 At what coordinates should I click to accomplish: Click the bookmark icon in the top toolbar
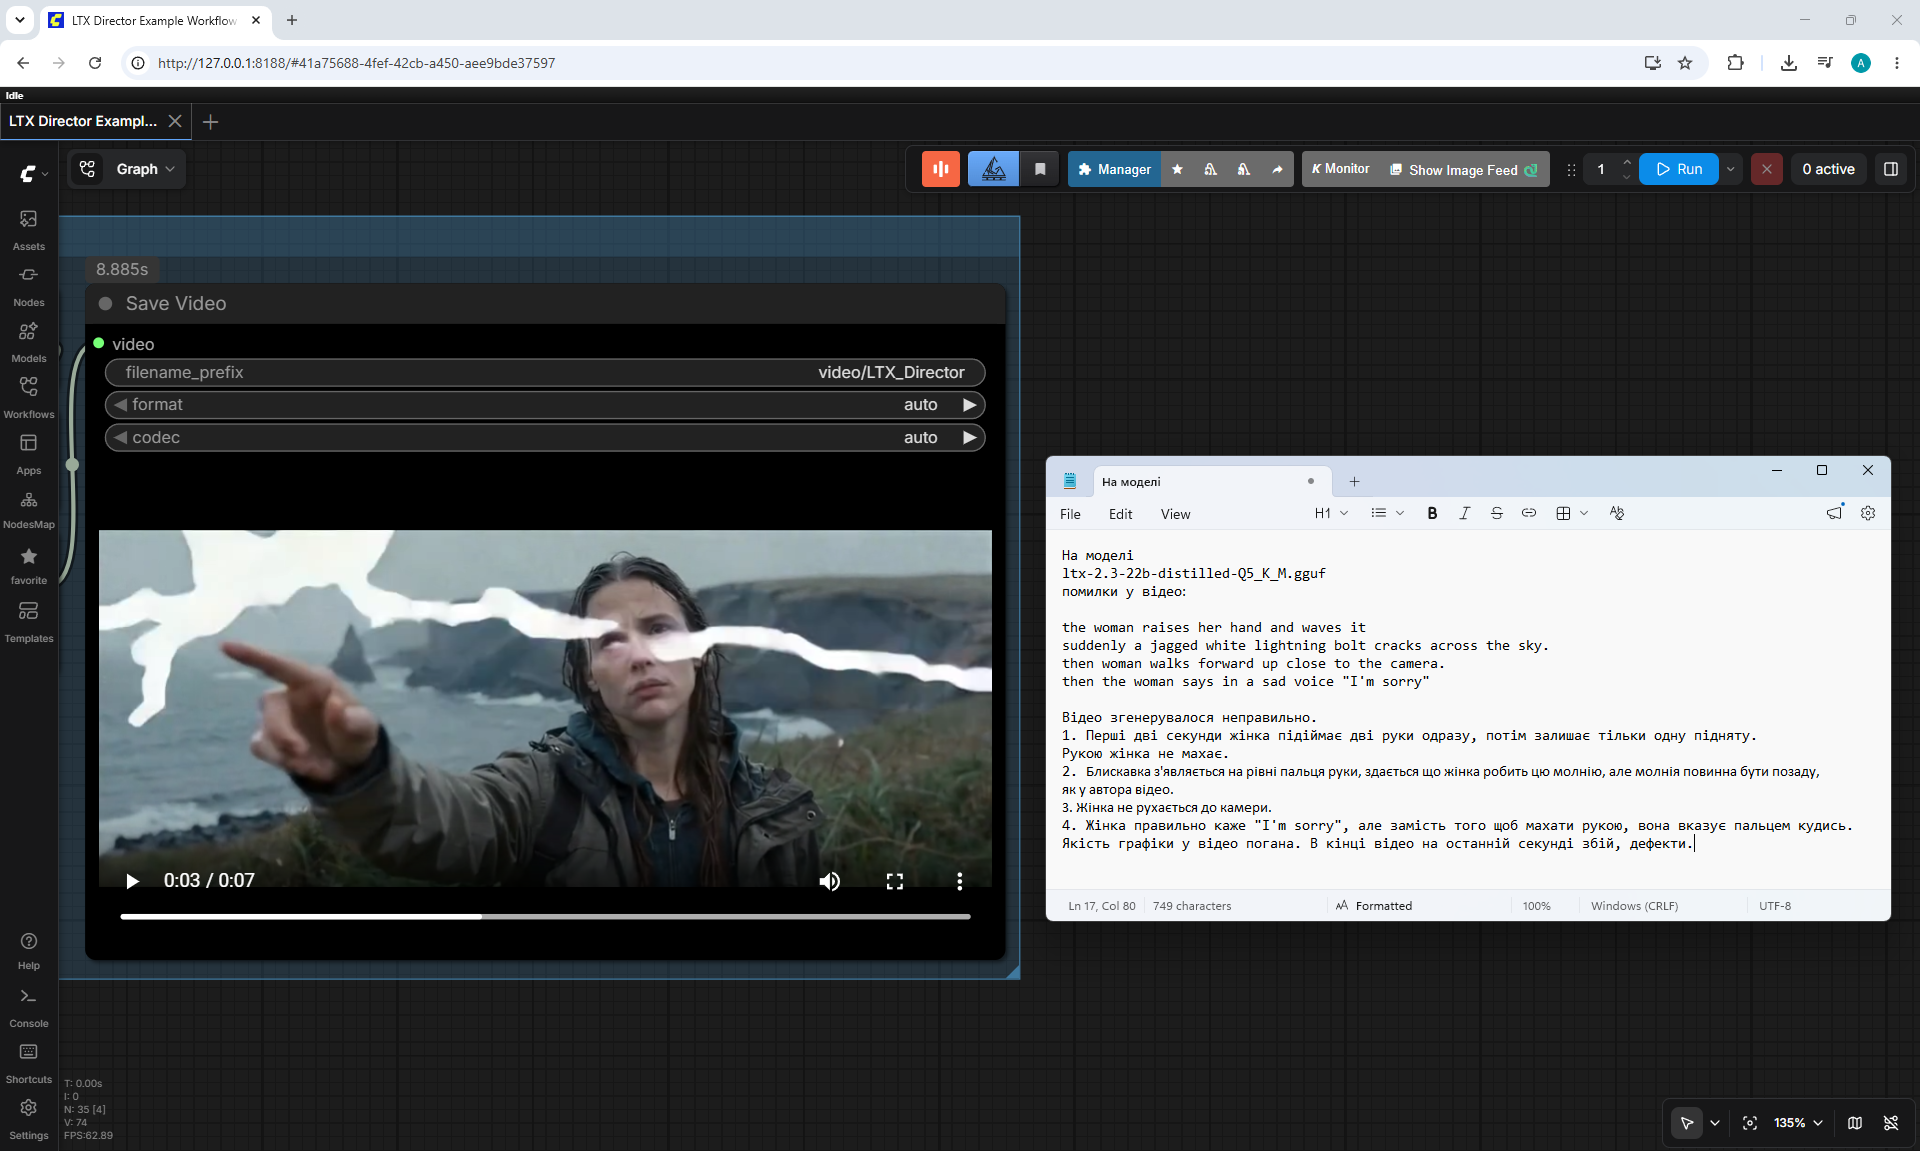pos(1040,169)
